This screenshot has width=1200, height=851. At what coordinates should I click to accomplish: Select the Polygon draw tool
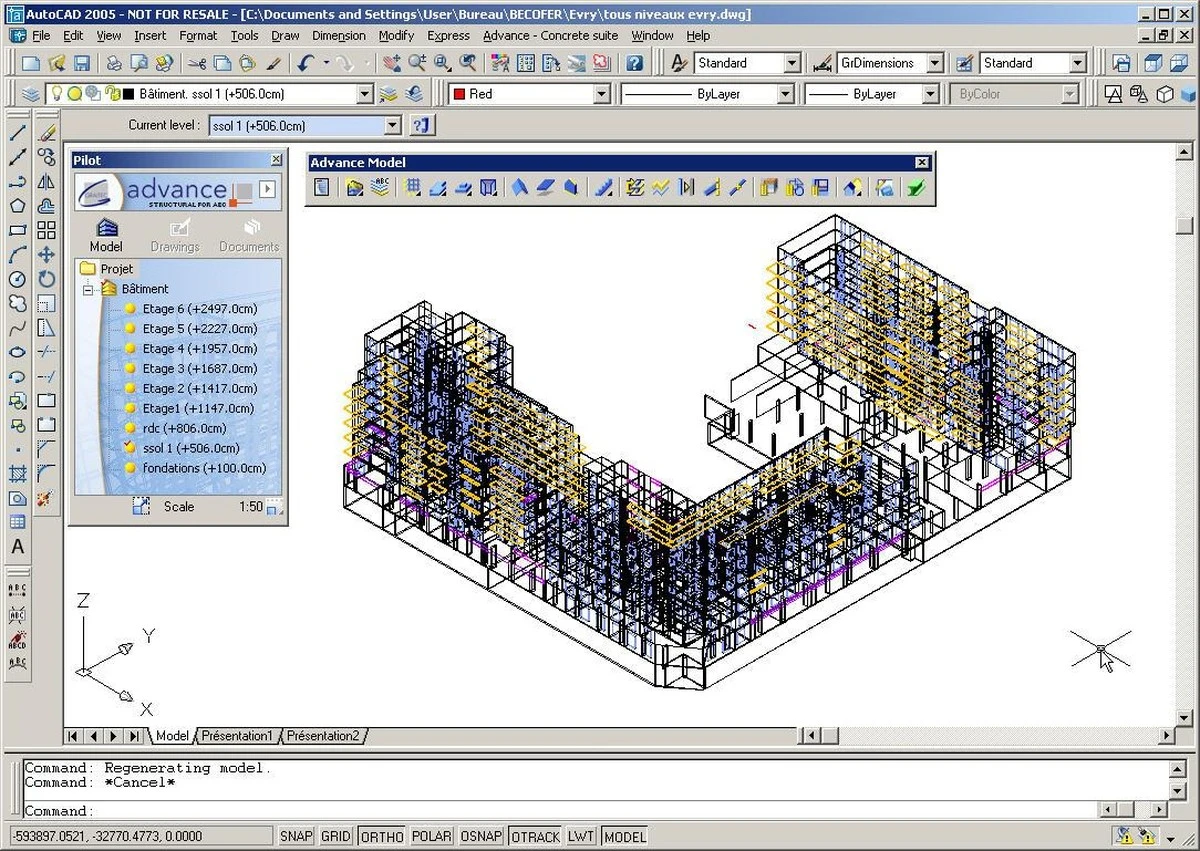tap(17, 206)
